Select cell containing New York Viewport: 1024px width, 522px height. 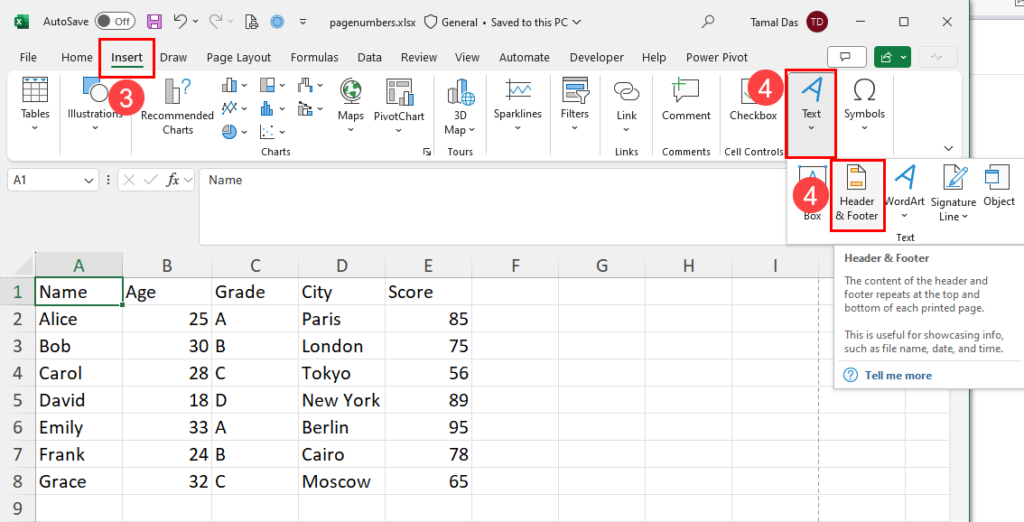tap(342, 400)
